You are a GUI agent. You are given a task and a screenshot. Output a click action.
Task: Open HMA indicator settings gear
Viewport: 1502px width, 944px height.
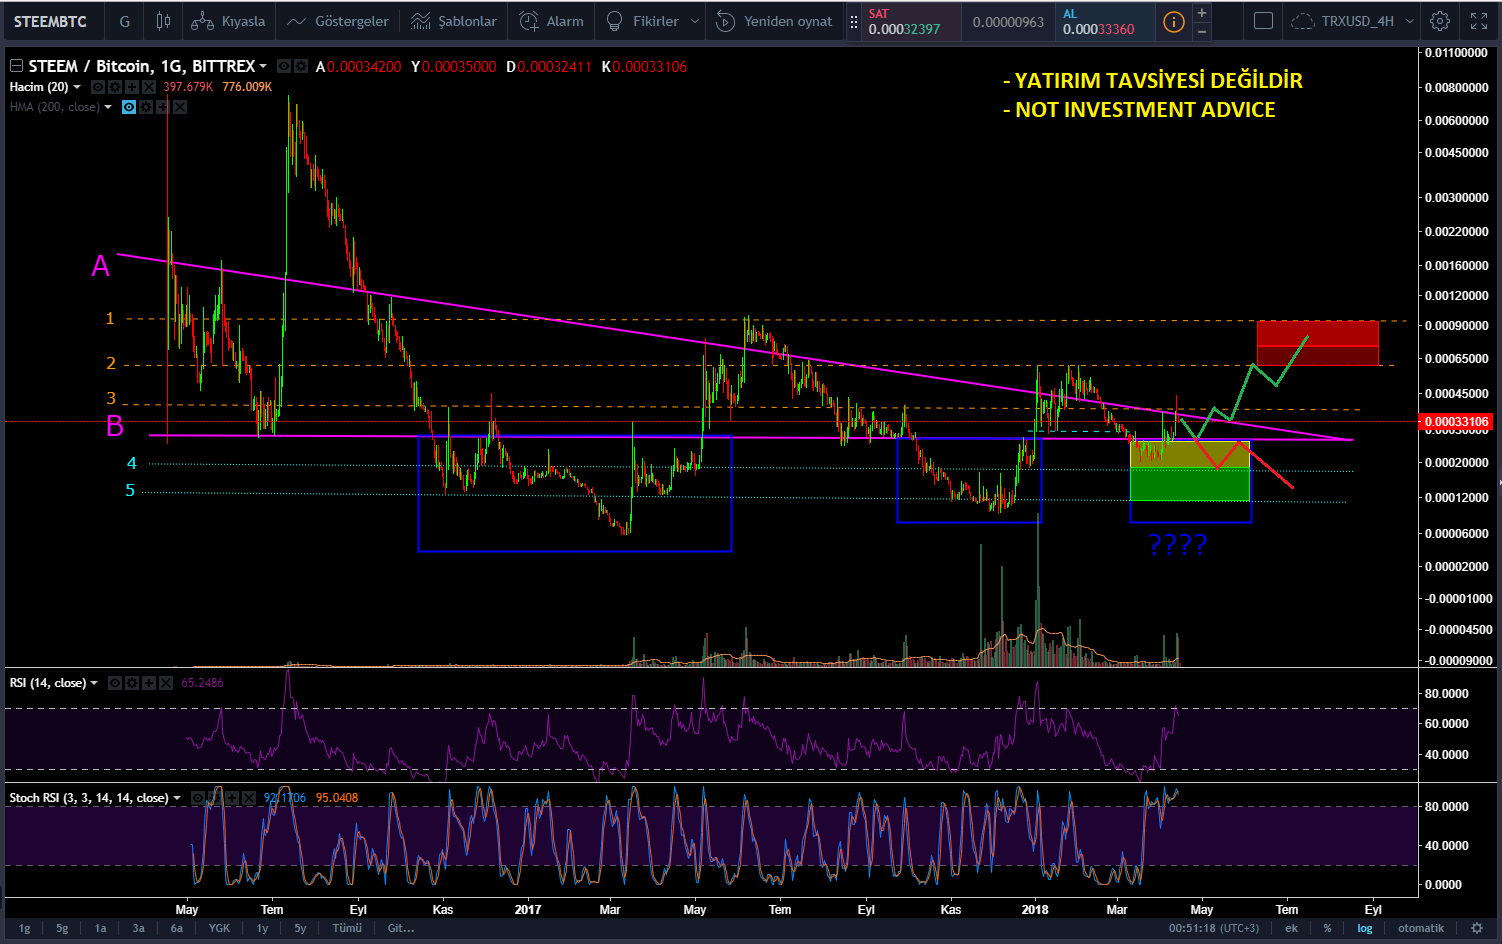[x=146, y=107]
